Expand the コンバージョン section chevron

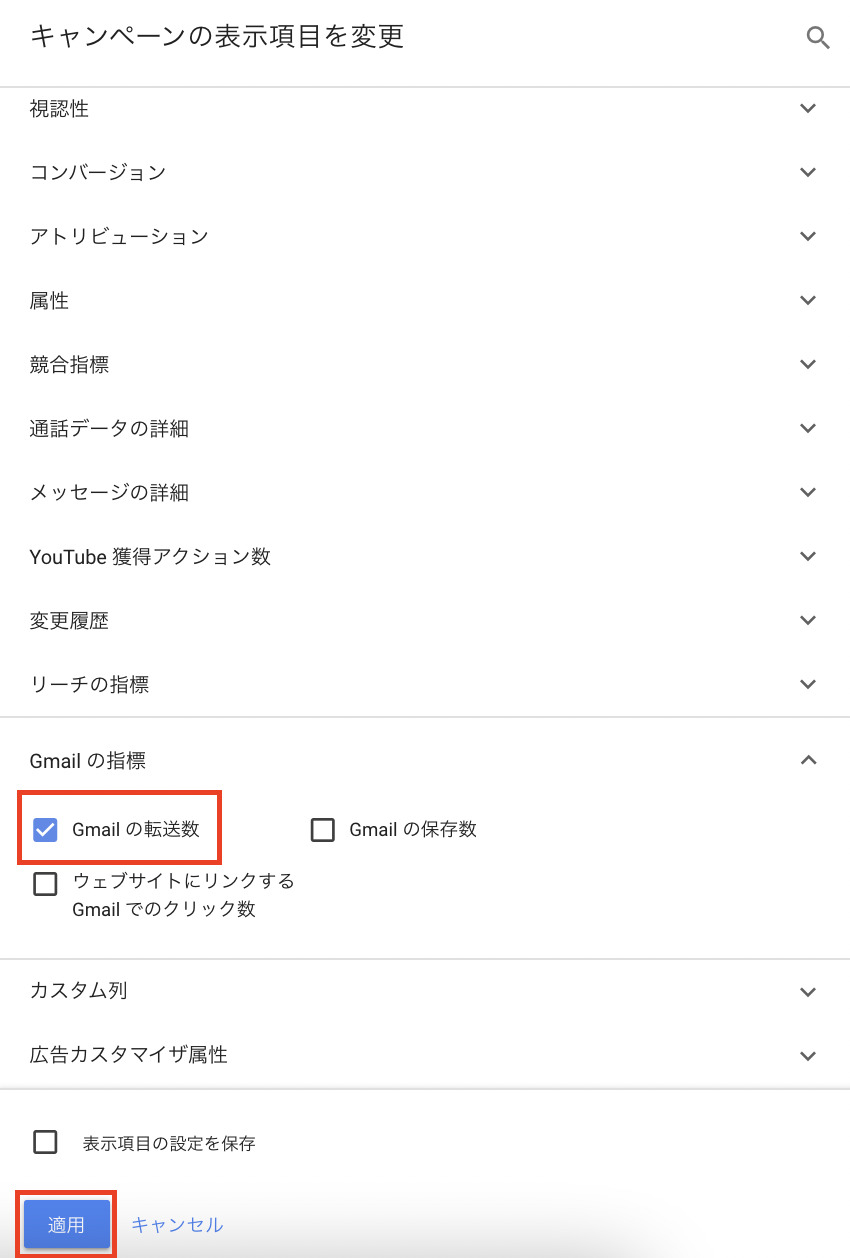[809, 172]
